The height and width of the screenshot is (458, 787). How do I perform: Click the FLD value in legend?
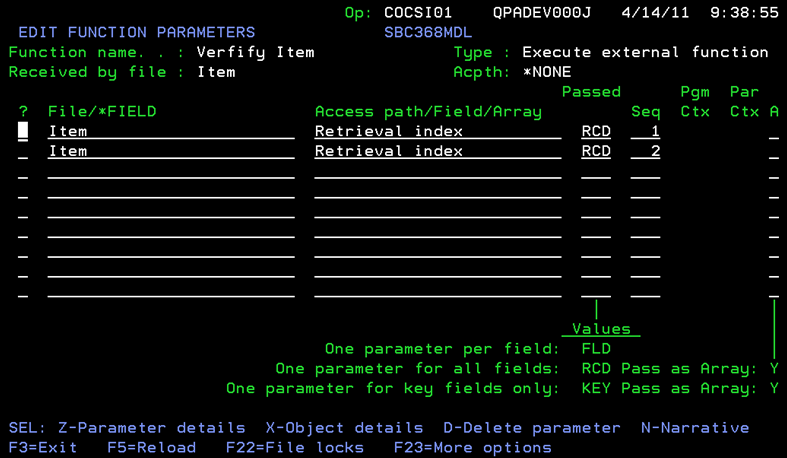(x=596, y=349)
